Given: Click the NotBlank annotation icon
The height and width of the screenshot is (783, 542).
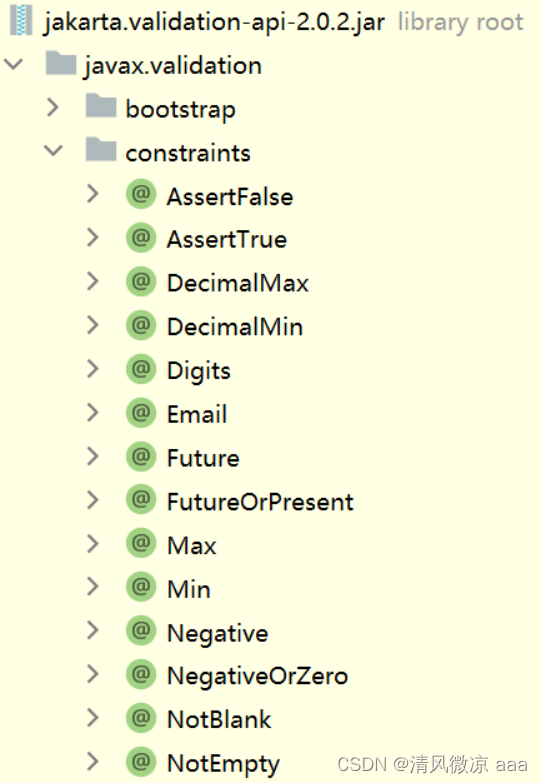Looking at the screenshot, I should pos(141,718).
